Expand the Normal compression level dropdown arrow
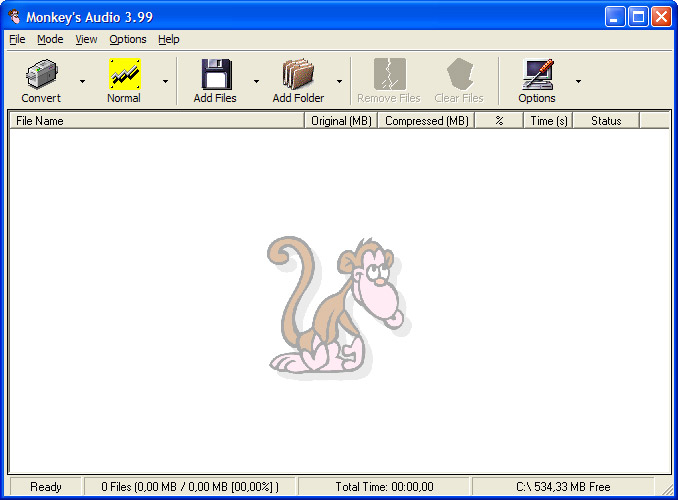 pyautogui.click(x=165, y=81)
